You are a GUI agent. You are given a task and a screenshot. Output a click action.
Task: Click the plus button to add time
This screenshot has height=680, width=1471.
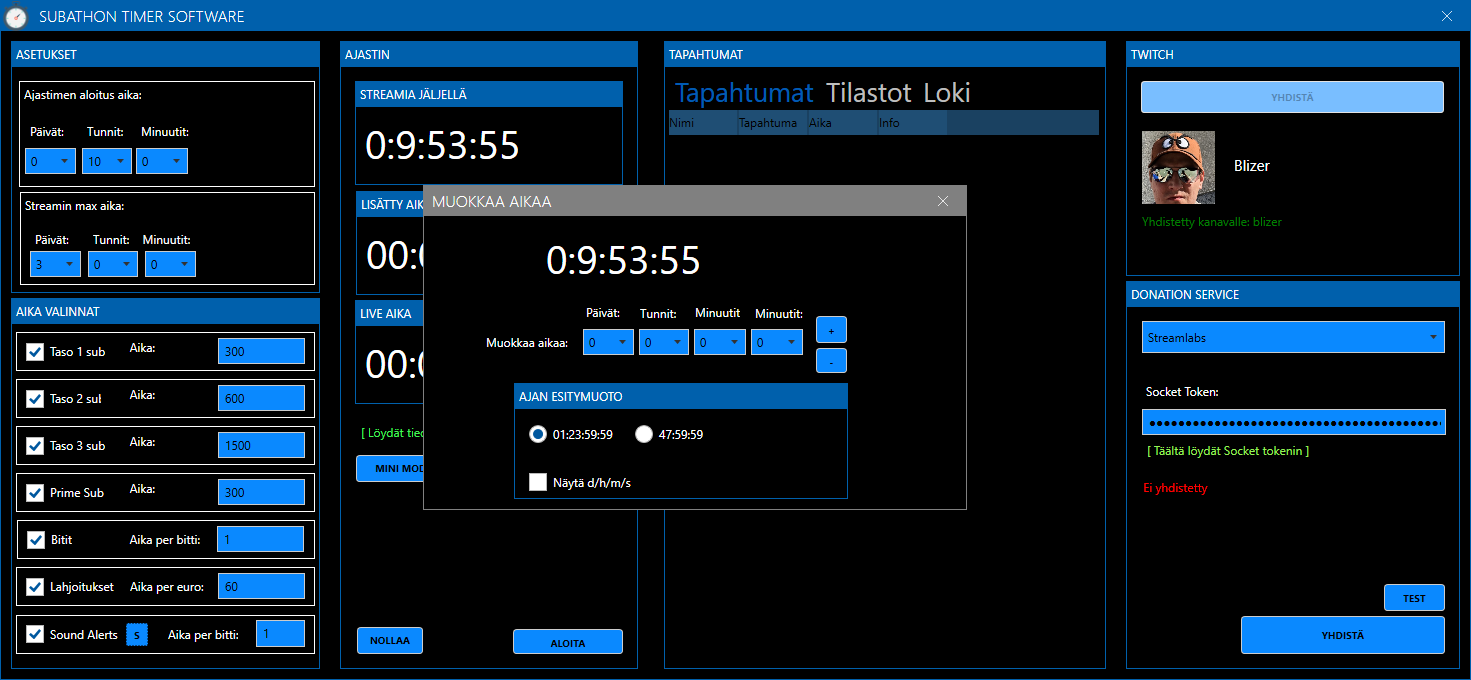coord(831,330)
